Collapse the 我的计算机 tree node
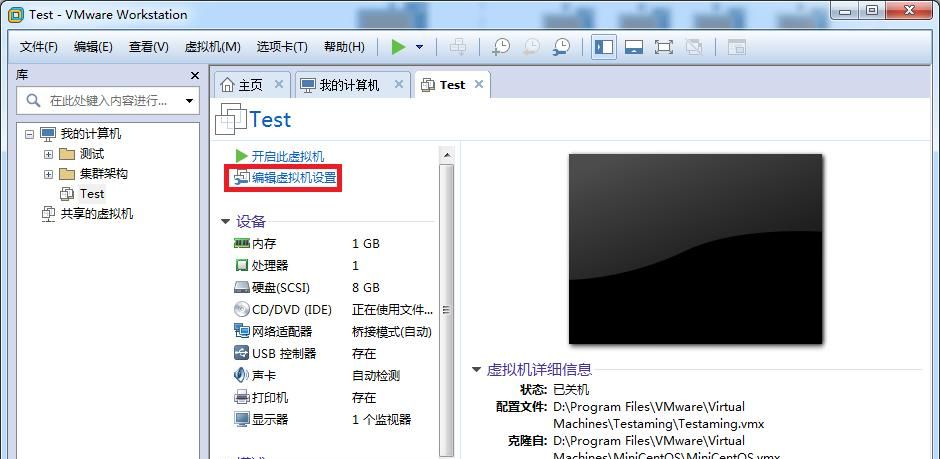940x459 pixels. coord(29,134)
